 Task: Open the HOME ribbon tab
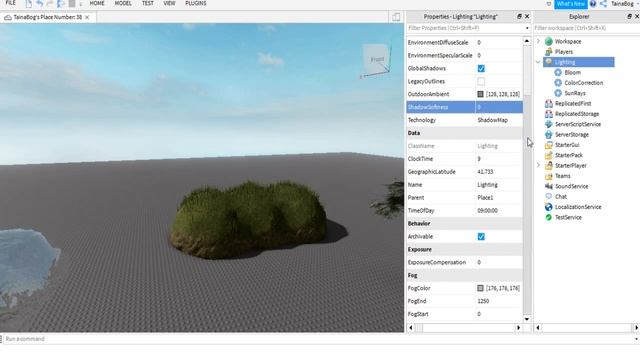(x=97, y=3)
